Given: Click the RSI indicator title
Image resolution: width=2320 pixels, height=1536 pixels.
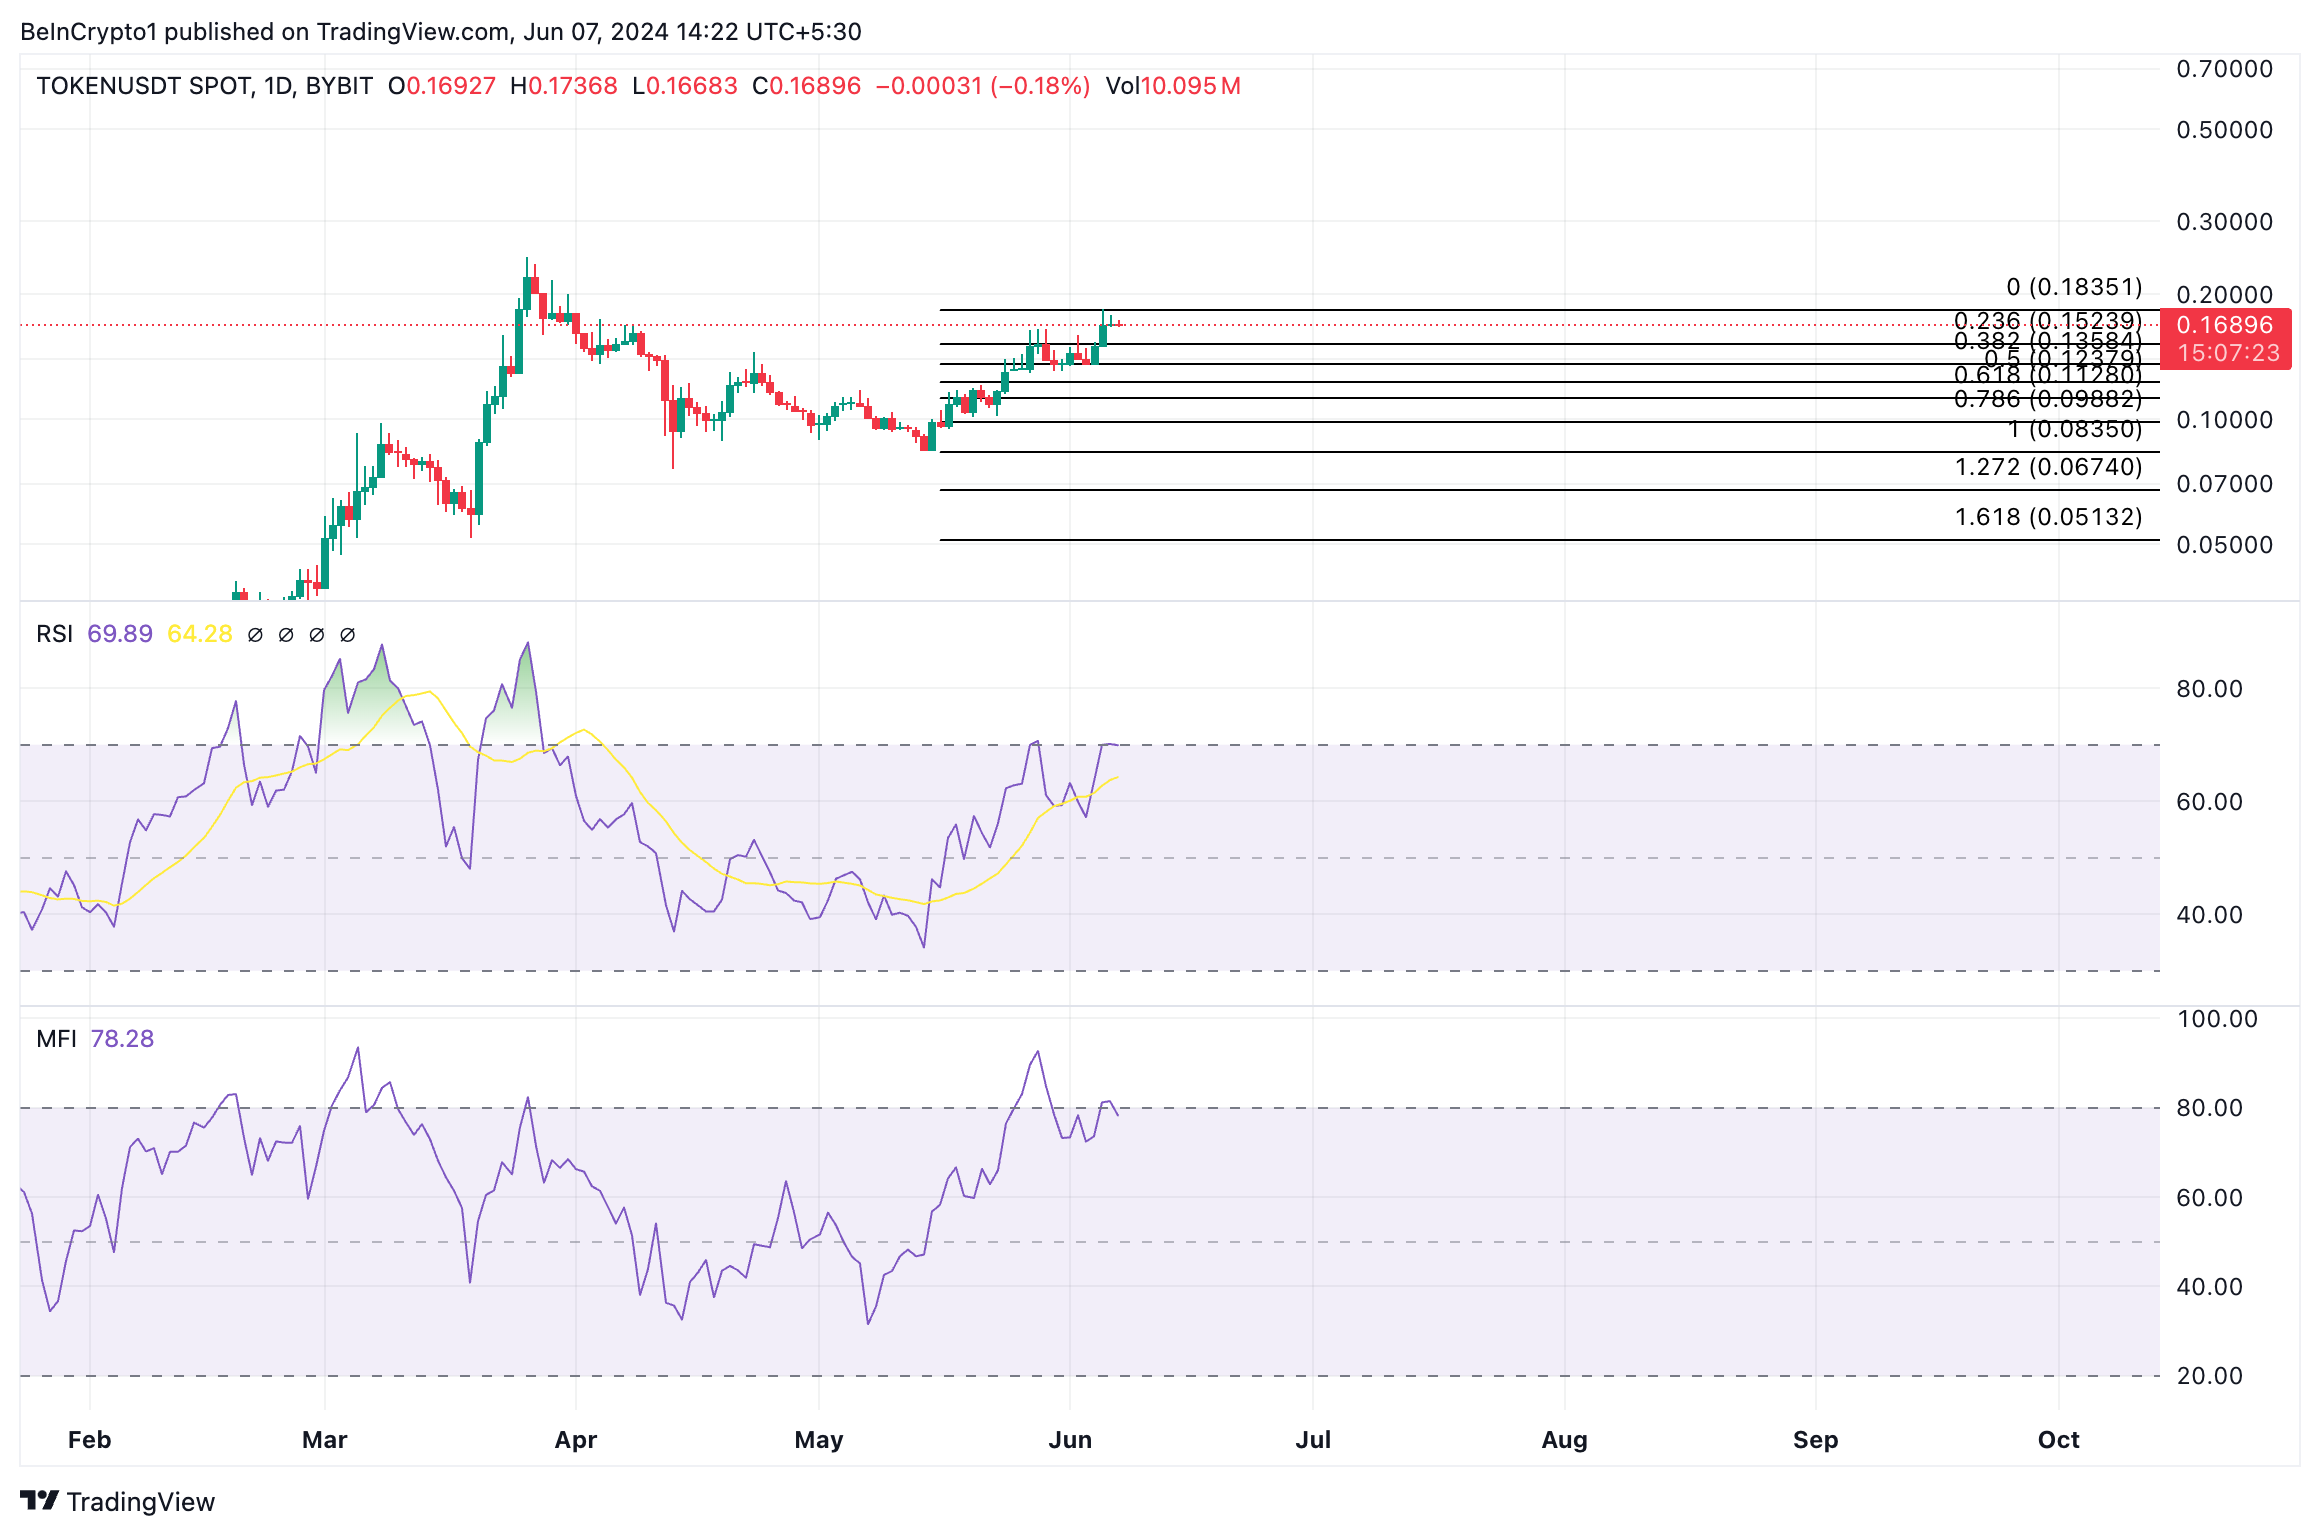Looking at the screenshot, I should (54, 634).
